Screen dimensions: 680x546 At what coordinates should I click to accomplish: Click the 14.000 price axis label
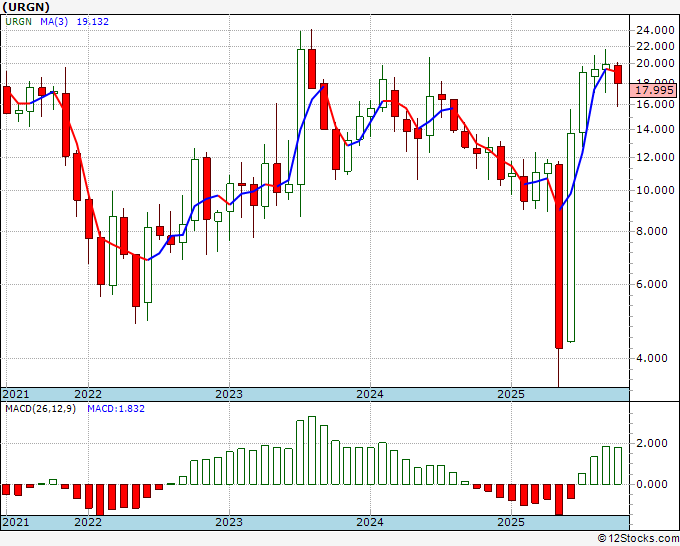click(x=655, y=129)
